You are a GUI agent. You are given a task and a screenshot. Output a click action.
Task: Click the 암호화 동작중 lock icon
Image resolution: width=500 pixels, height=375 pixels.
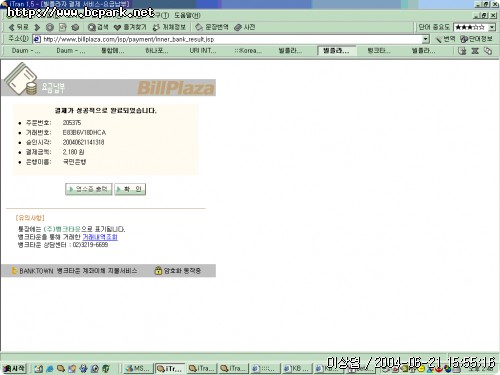point(158,270)
